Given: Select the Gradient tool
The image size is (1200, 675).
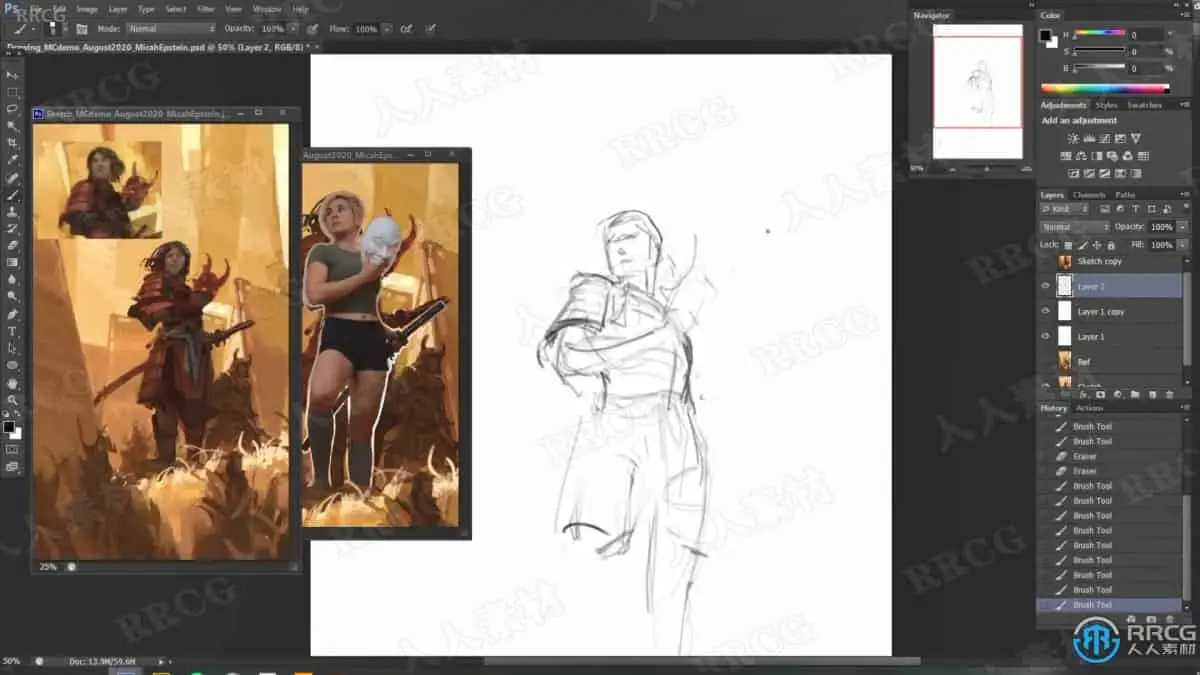Looking at the screenshot, I should [x=13, y=263].
